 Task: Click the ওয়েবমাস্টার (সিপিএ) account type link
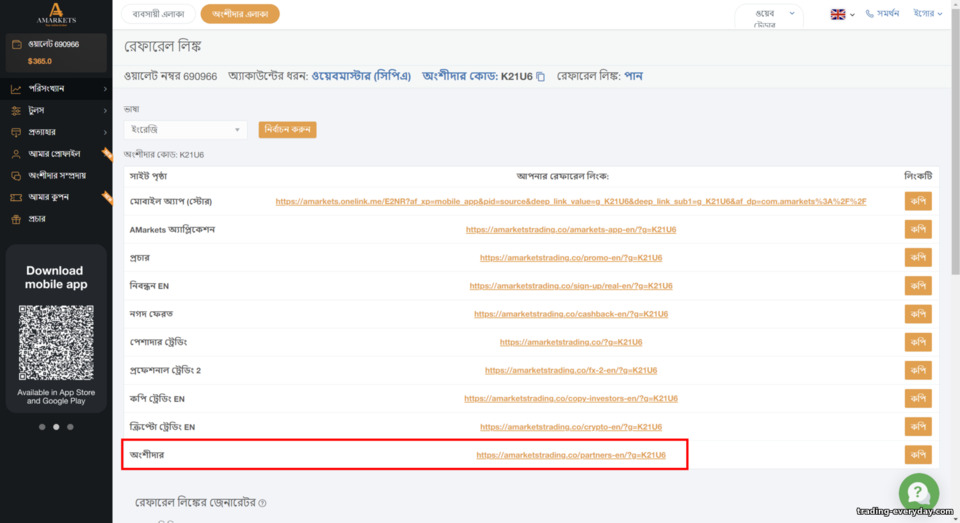361,77
